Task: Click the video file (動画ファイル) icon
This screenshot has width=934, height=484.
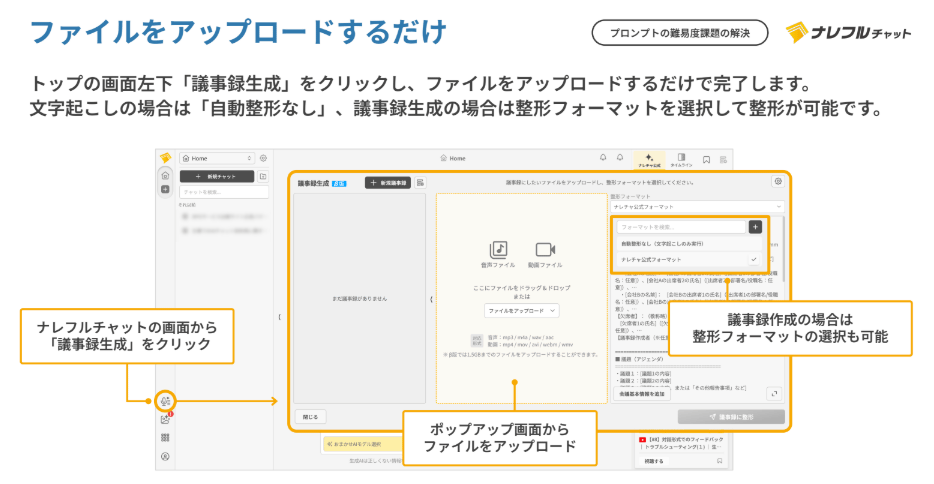Action: tap(544, 250)
